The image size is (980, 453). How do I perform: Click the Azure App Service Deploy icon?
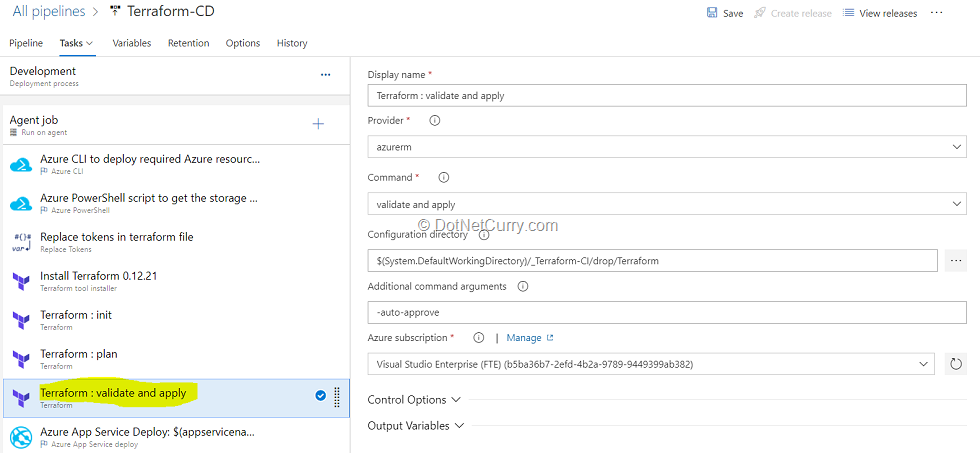[x=21, y=437]
